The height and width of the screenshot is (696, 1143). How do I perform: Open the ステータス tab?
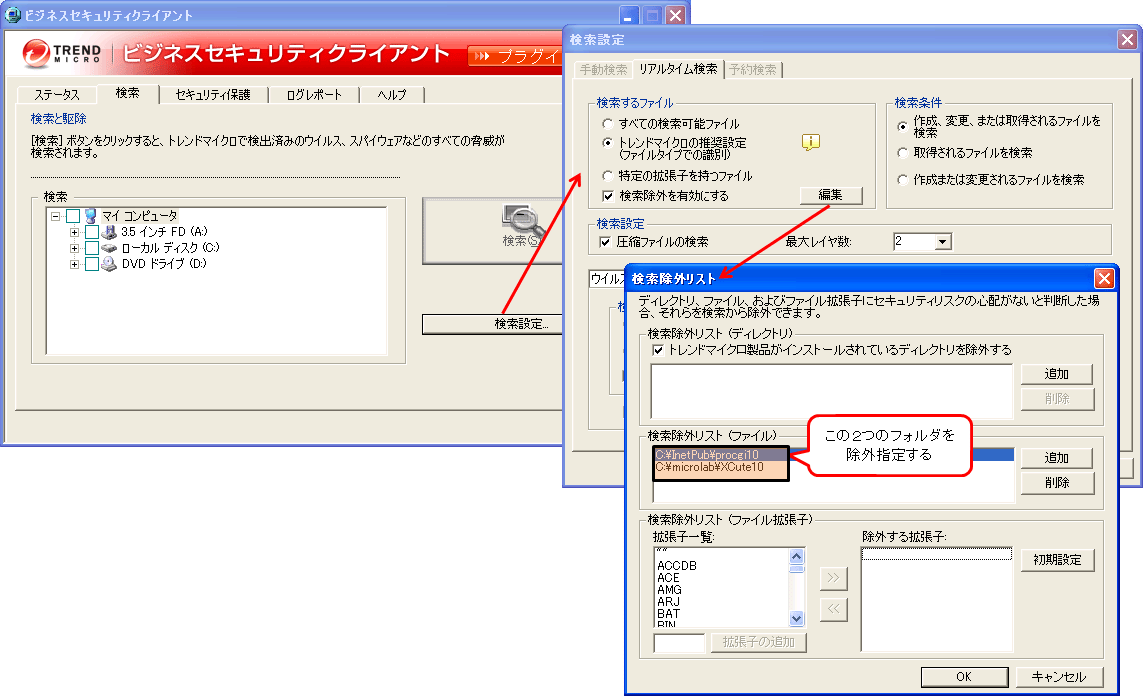56,95
